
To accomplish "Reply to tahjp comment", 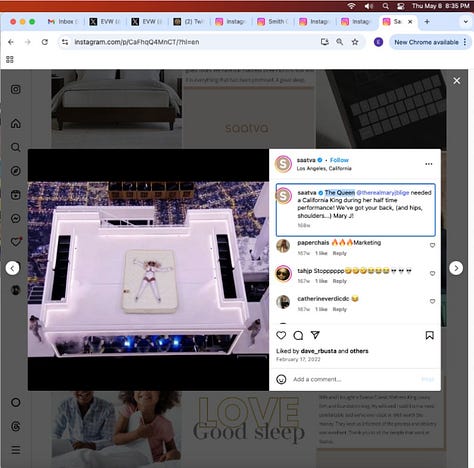I will coord(340,281).
